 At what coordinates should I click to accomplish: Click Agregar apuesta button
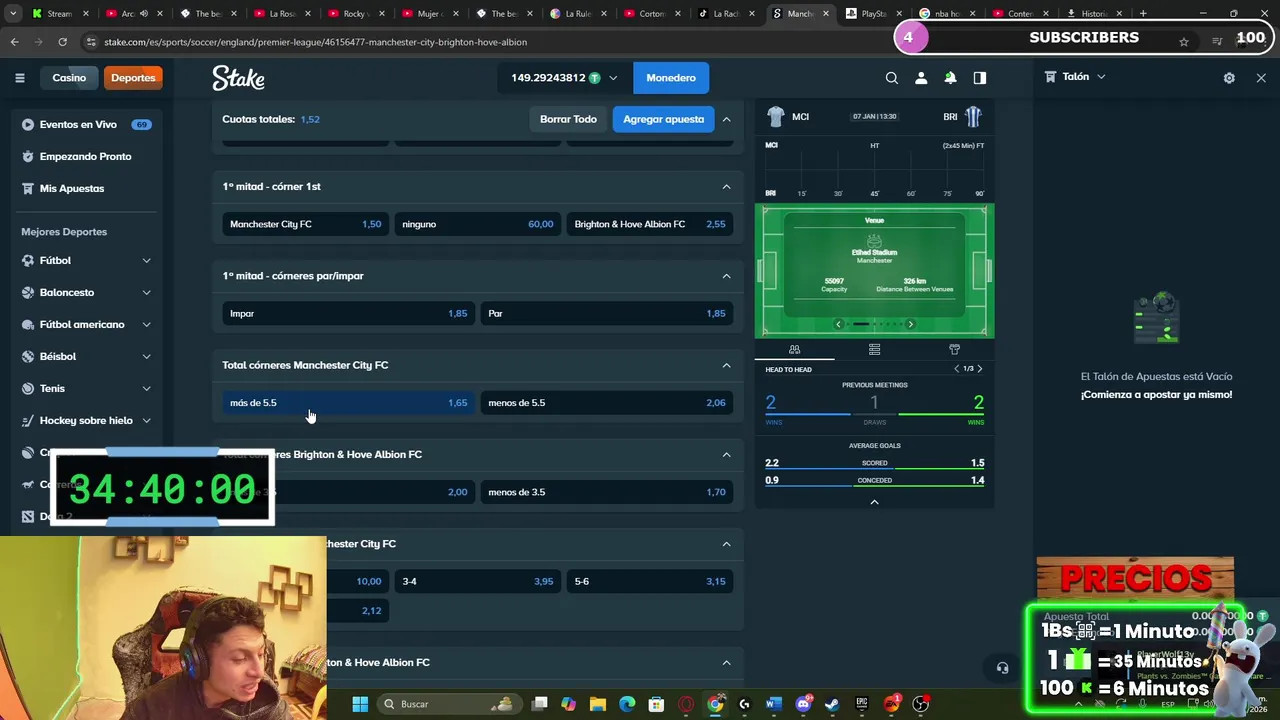[x=664, y=119]
